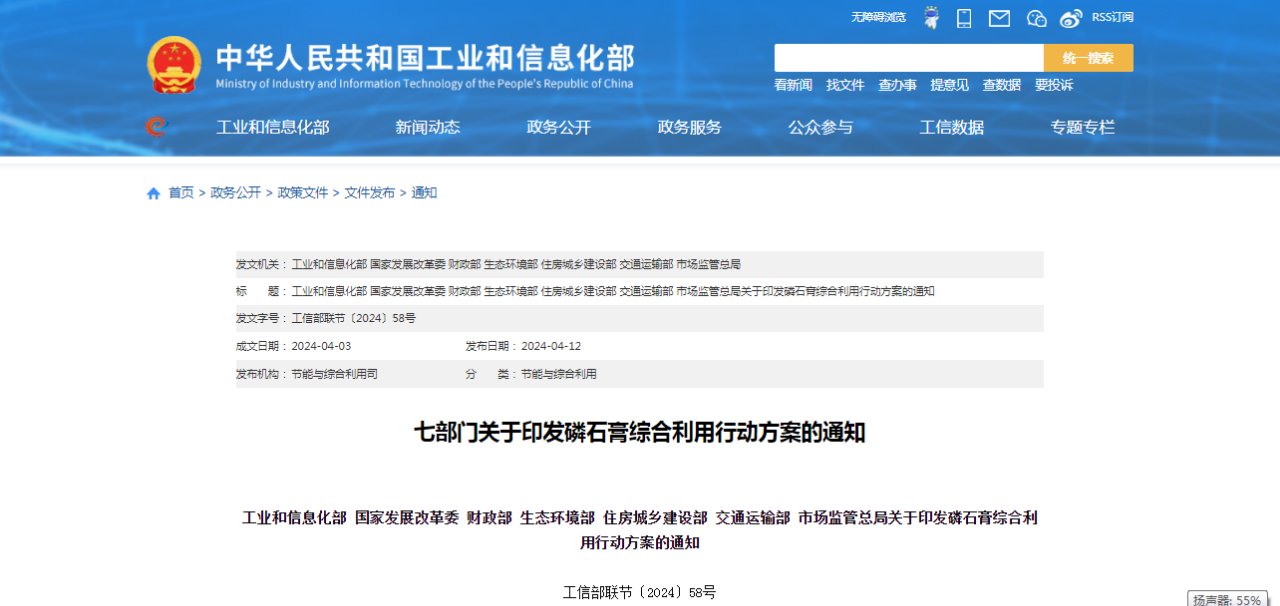
Task: Open 工信数据 in the navigation bar
Action: click(x=951, y=127)
